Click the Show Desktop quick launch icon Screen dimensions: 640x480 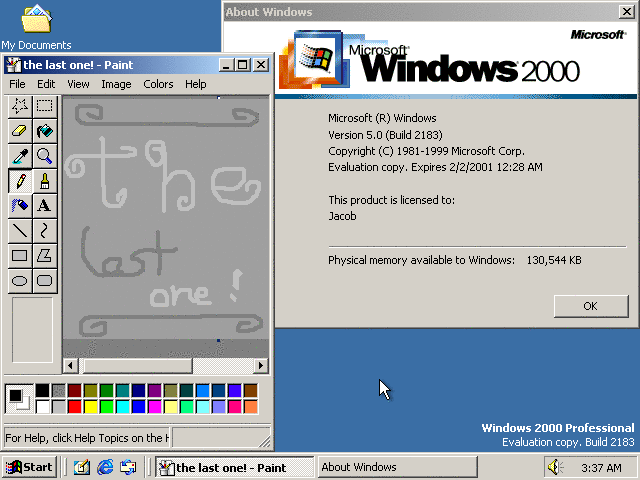(x=82, y=467)
